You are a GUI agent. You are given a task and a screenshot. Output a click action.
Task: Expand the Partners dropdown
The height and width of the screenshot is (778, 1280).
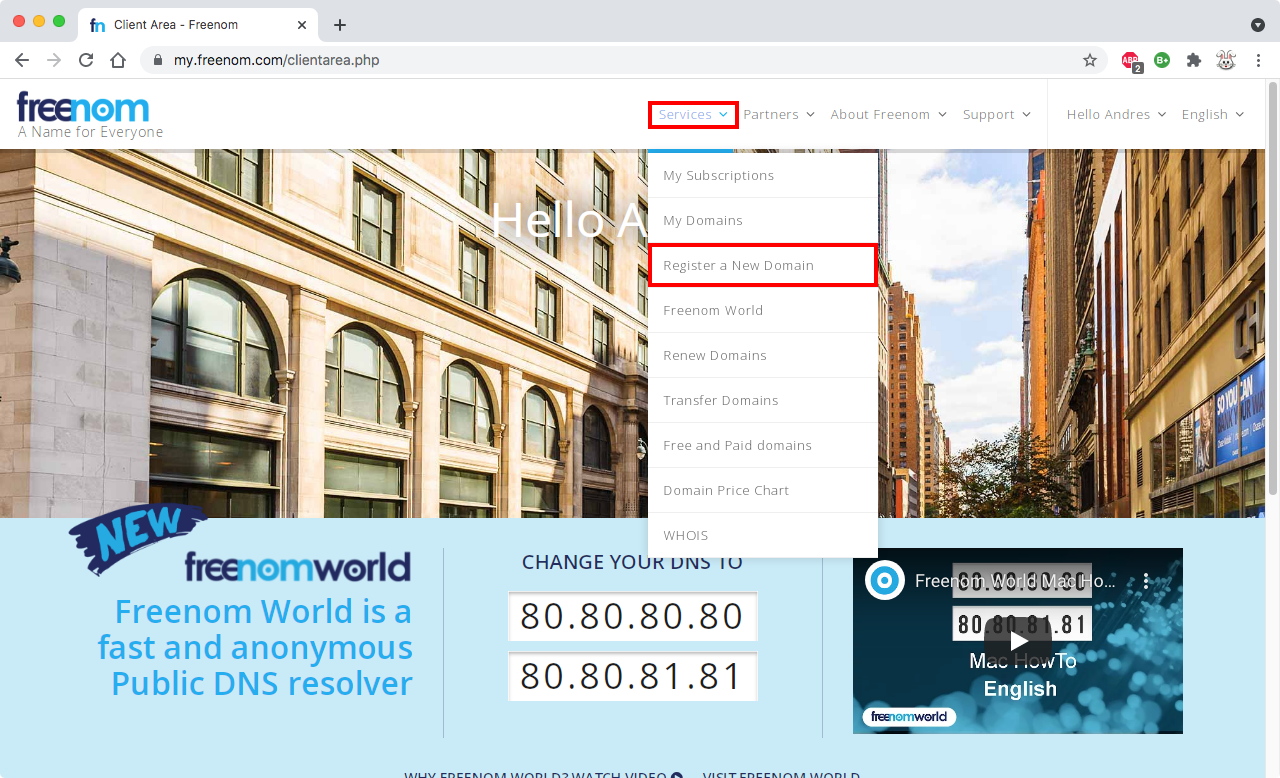(x=778, y=115)
